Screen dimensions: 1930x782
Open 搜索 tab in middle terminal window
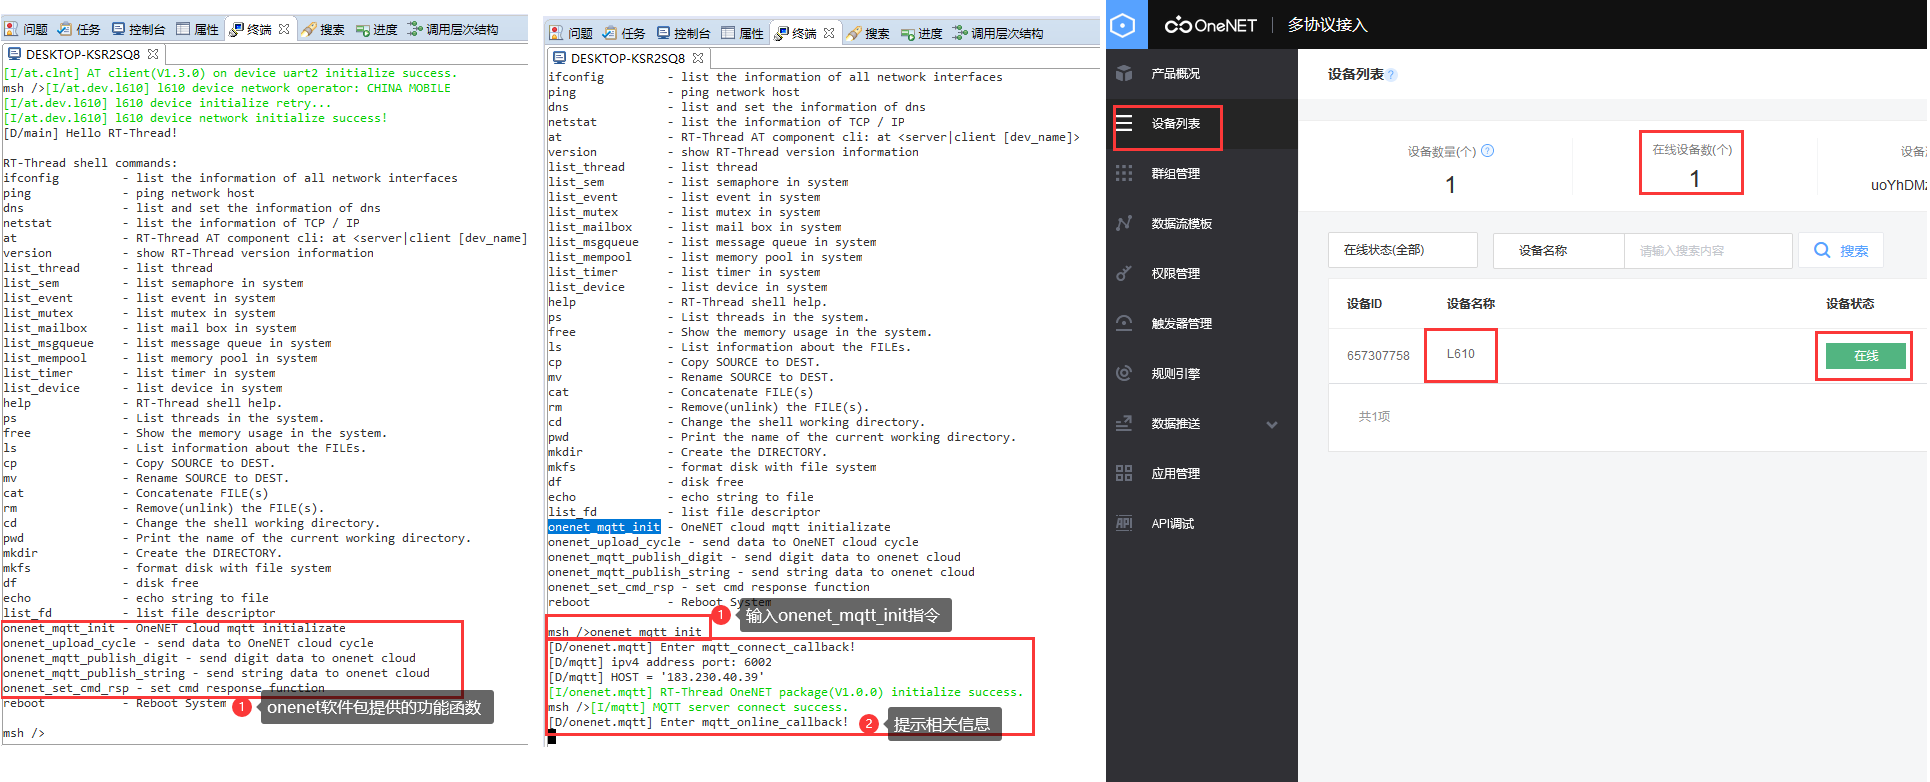tap(869, 33)
